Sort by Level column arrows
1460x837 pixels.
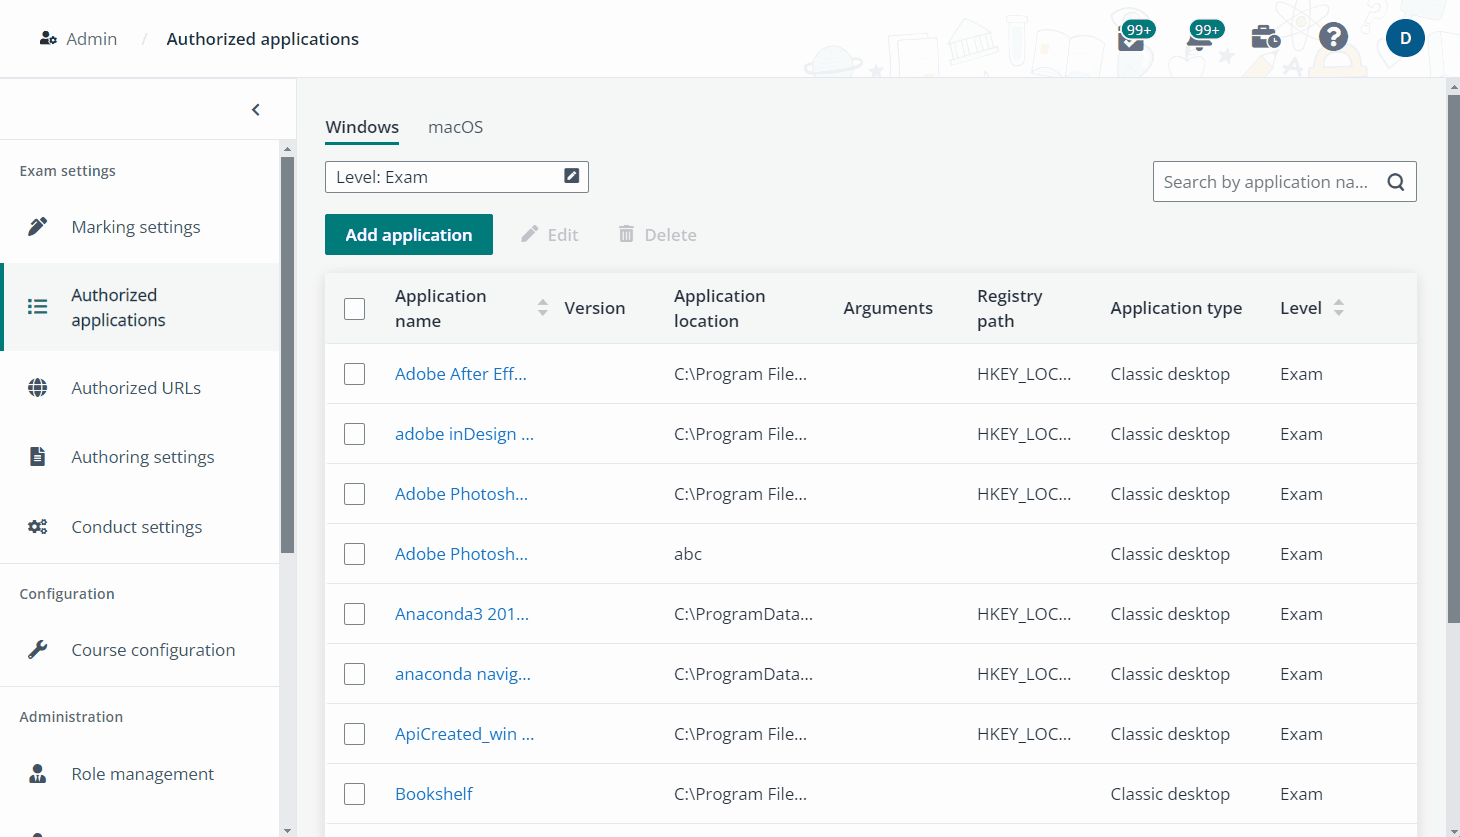pos(1339,308)
